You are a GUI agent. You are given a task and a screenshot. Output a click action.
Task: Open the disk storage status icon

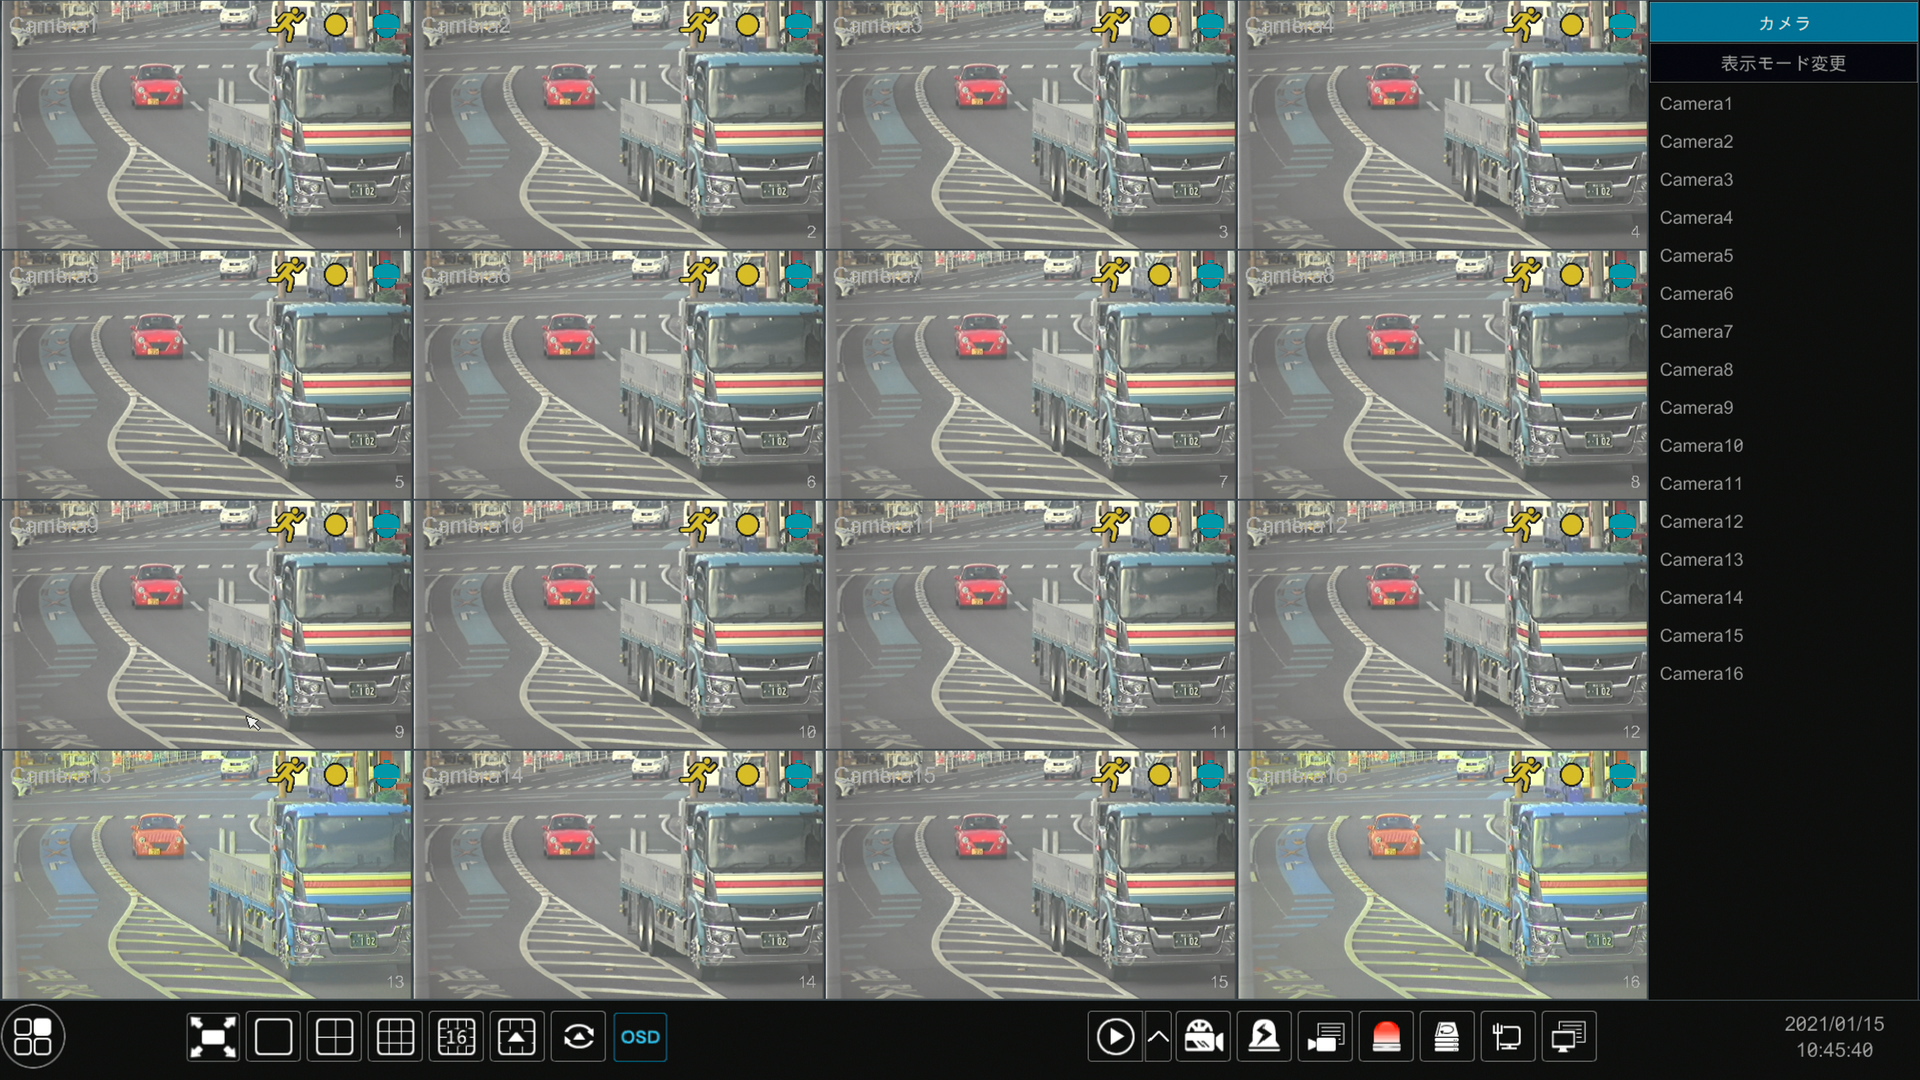click(x=1447, y=1037)
